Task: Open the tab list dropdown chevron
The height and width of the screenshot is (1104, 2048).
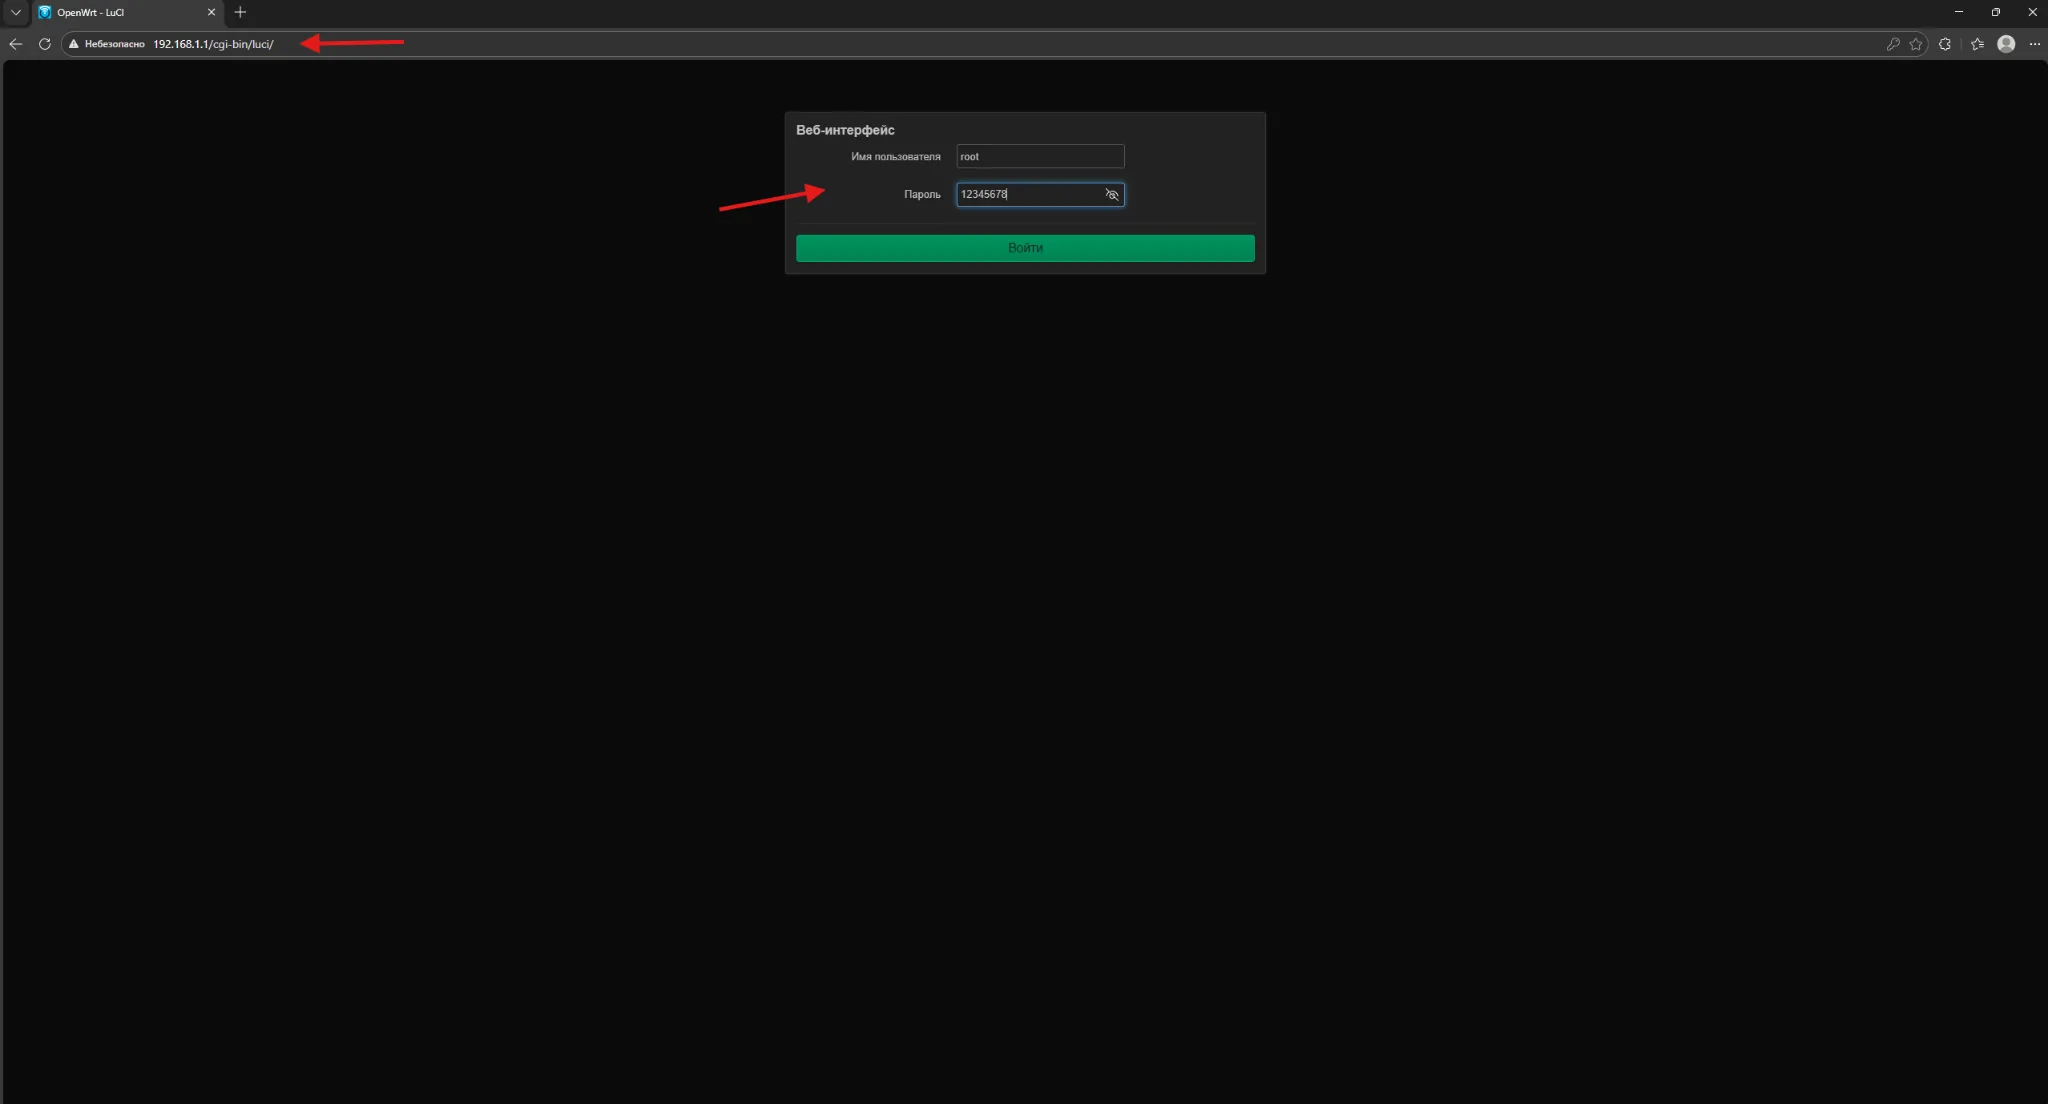Action: coord(15,12)
